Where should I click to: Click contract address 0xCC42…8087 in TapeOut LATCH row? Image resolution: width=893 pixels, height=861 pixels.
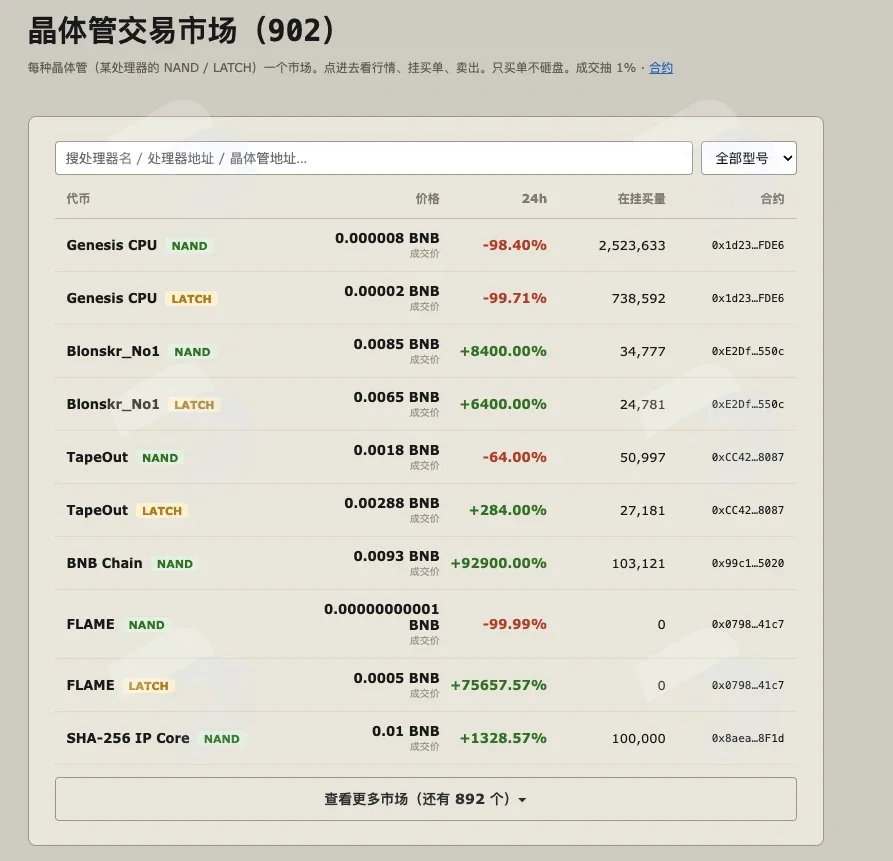point(748,510)
